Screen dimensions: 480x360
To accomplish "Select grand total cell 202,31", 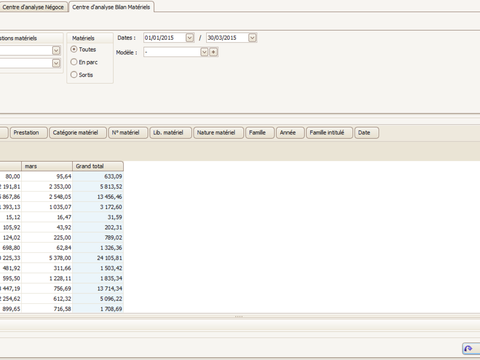I will point(98,227).
